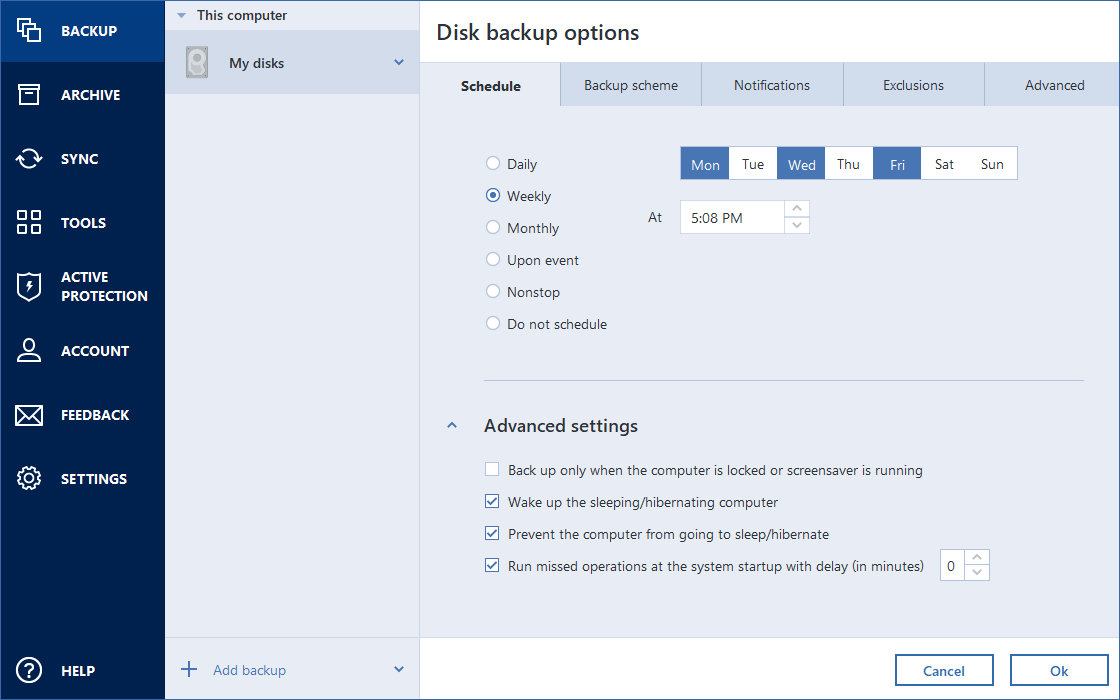
Task: Open the Archive section icon
Action: [x=29, y=95]
